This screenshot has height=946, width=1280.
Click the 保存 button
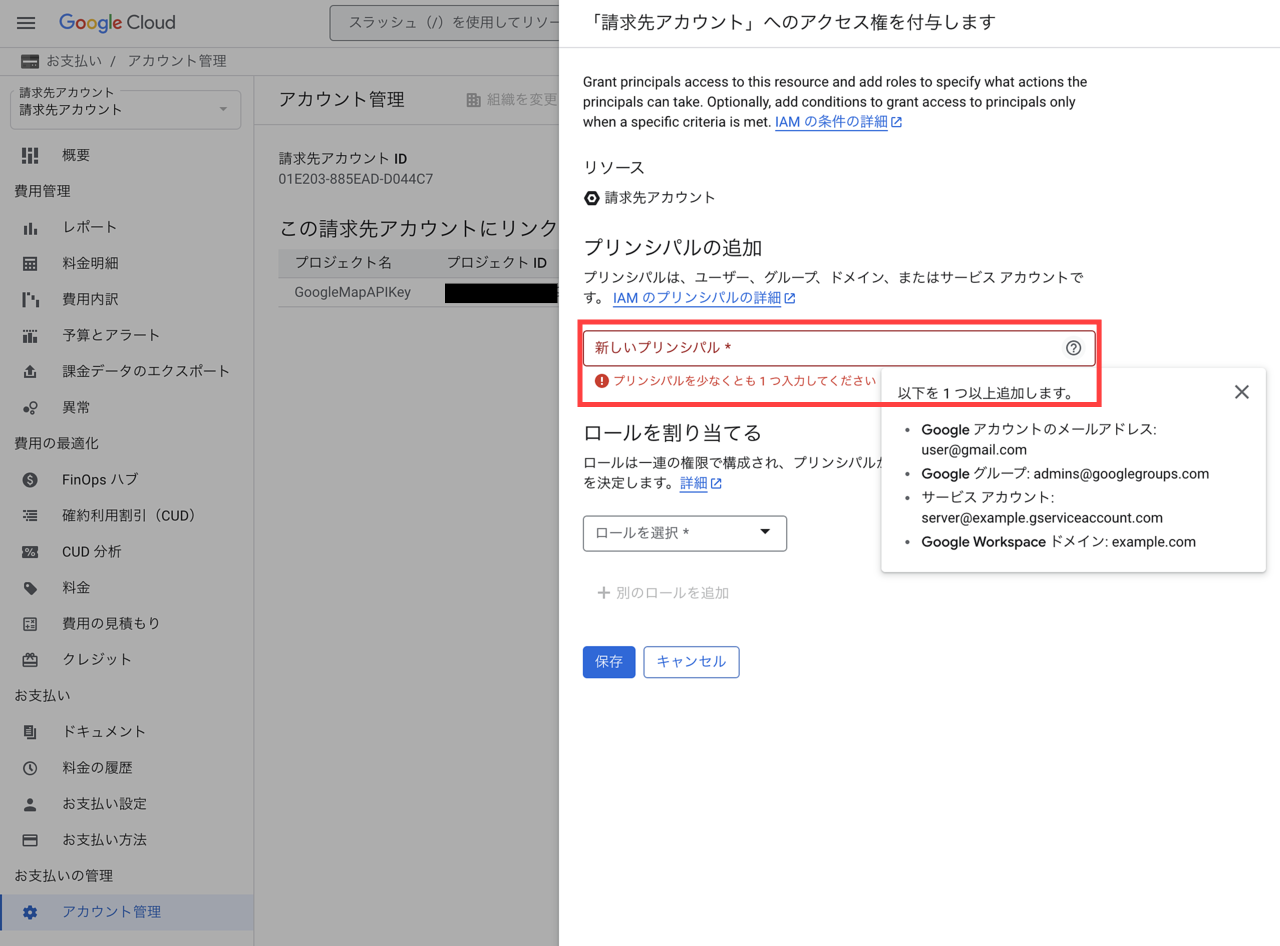click(x=609, y=662)
